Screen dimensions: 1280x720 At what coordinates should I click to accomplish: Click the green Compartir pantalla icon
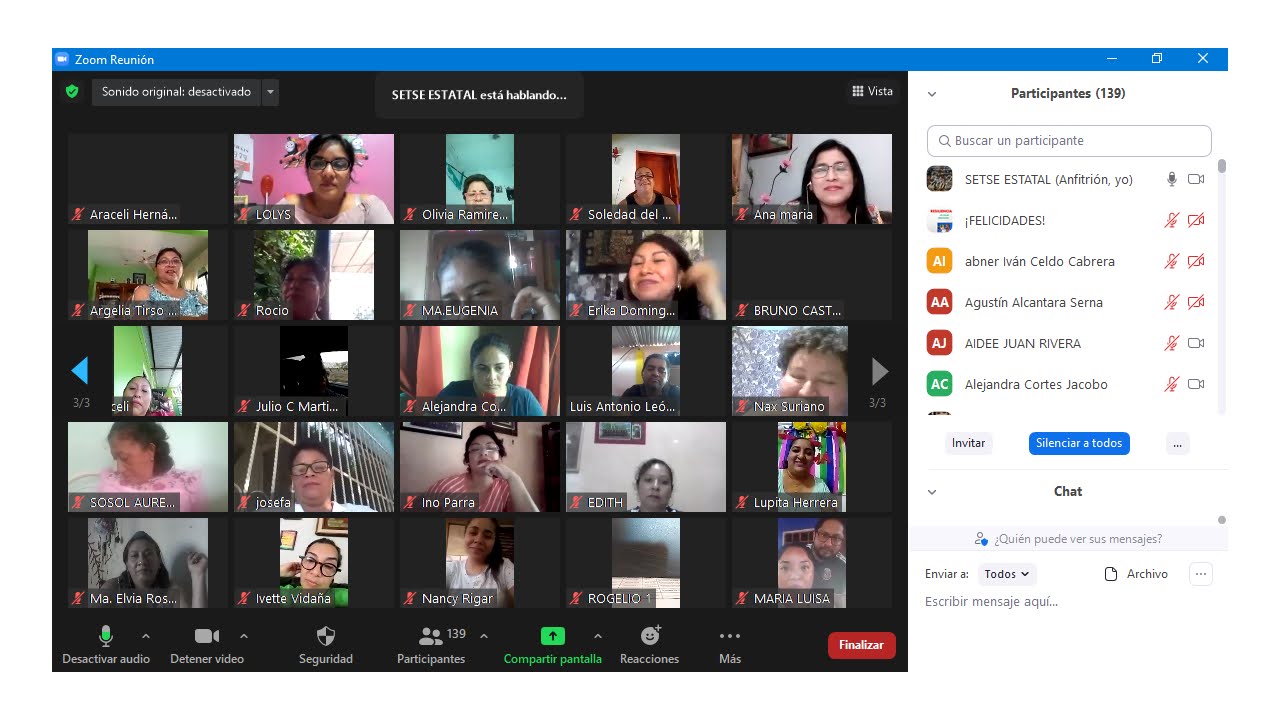[x=553, y=636]
